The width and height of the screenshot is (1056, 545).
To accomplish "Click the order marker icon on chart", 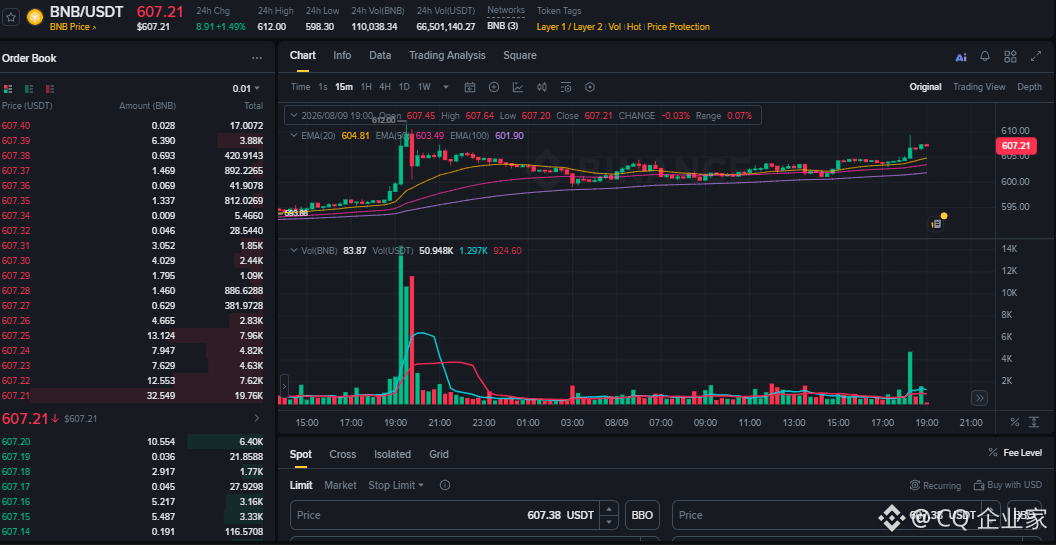I will [x=936, y=224].
